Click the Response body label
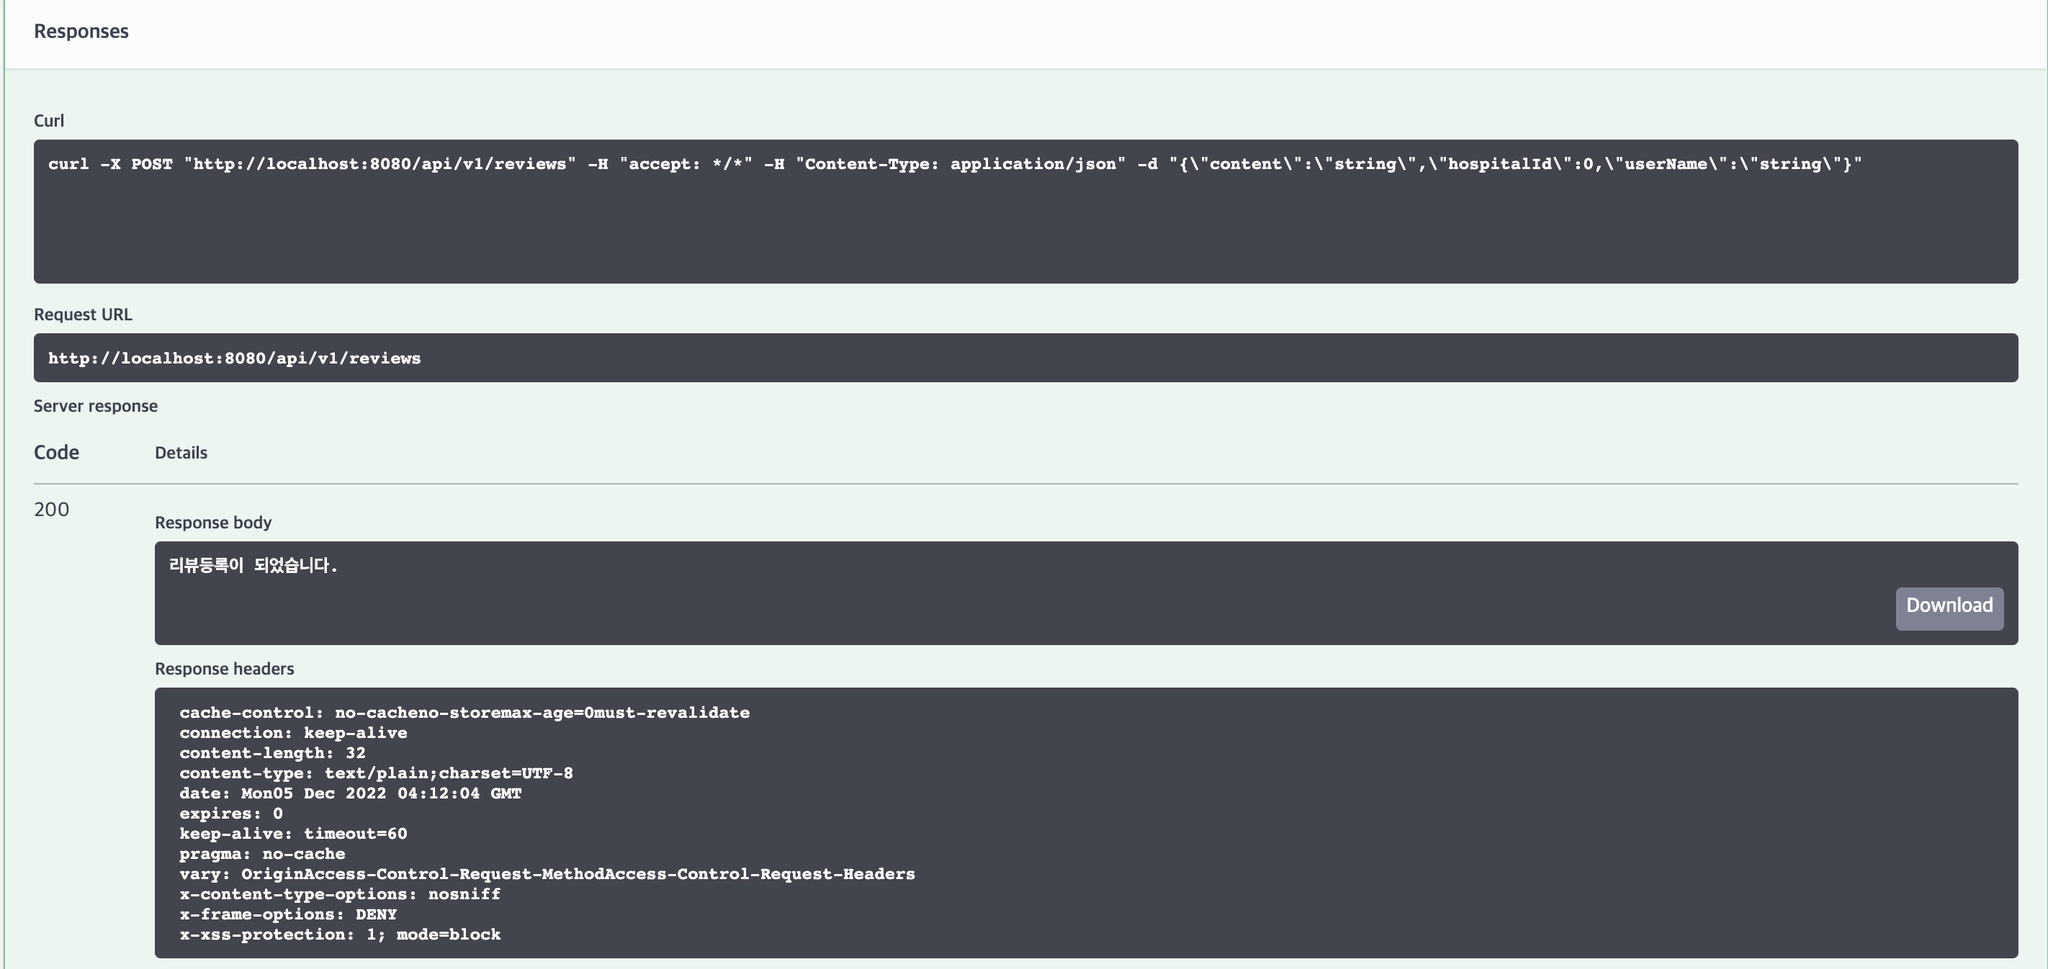Screen dimensions: 2048x969 point(213,523)
